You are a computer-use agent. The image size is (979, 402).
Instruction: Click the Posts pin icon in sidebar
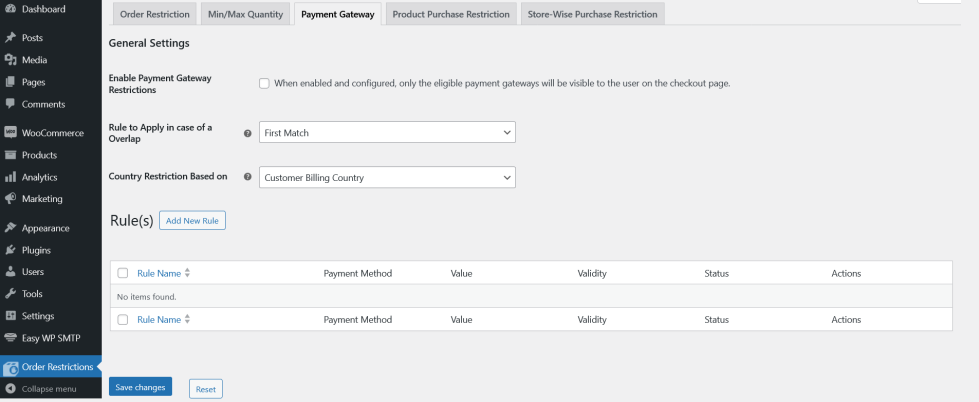(10, 37)
